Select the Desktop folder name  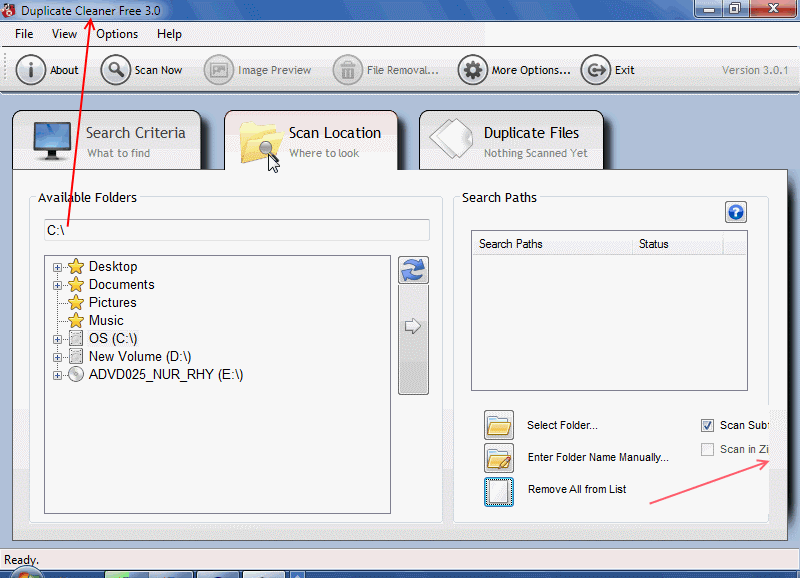click(113, 266)
